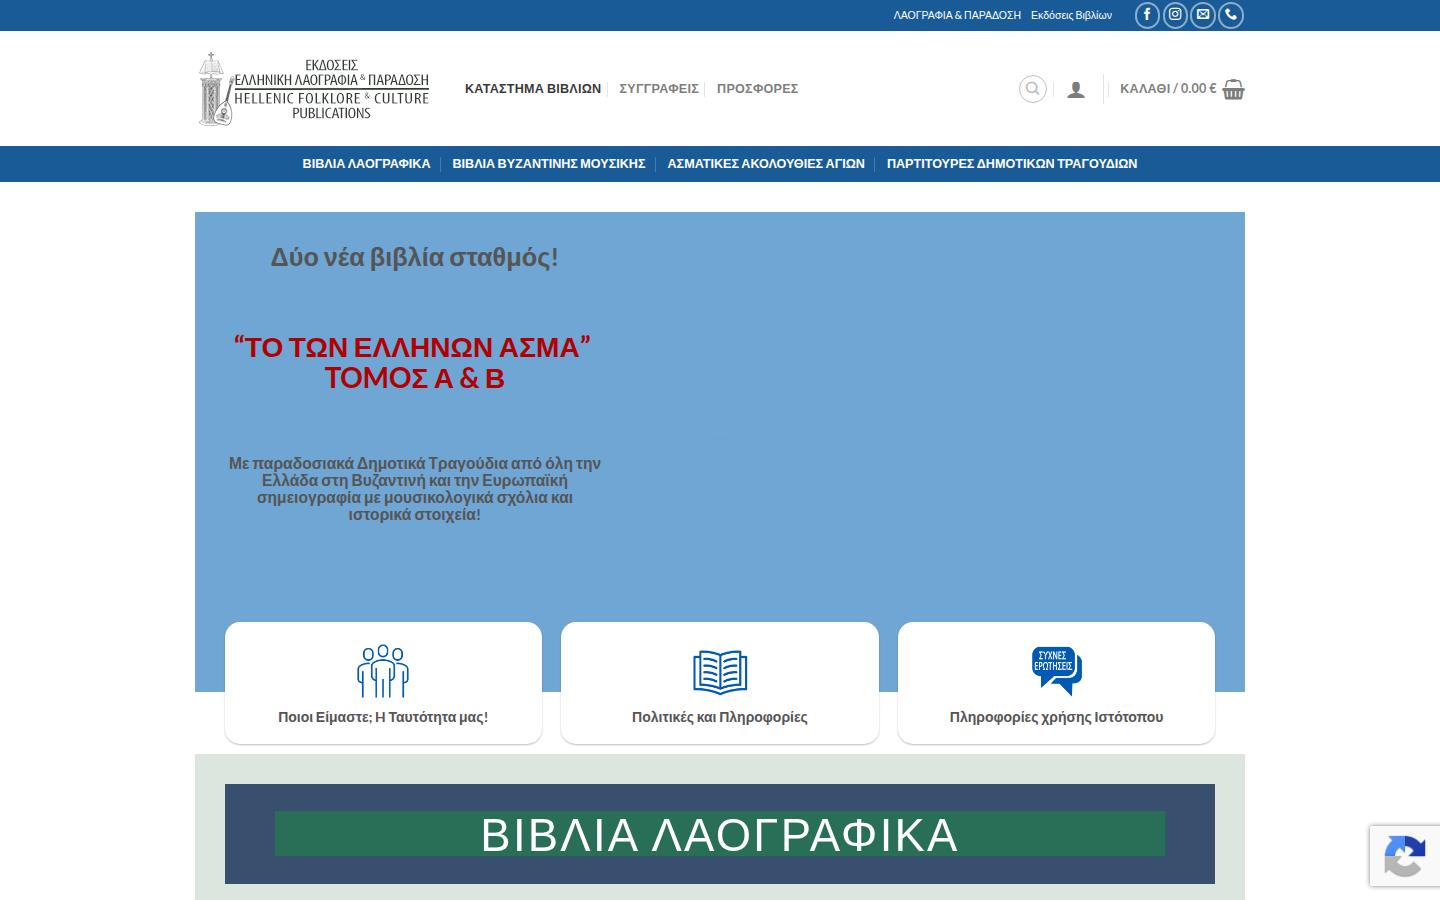Click the Εκδόσεις Βιβλίων top link

(x=1071, y=15)
